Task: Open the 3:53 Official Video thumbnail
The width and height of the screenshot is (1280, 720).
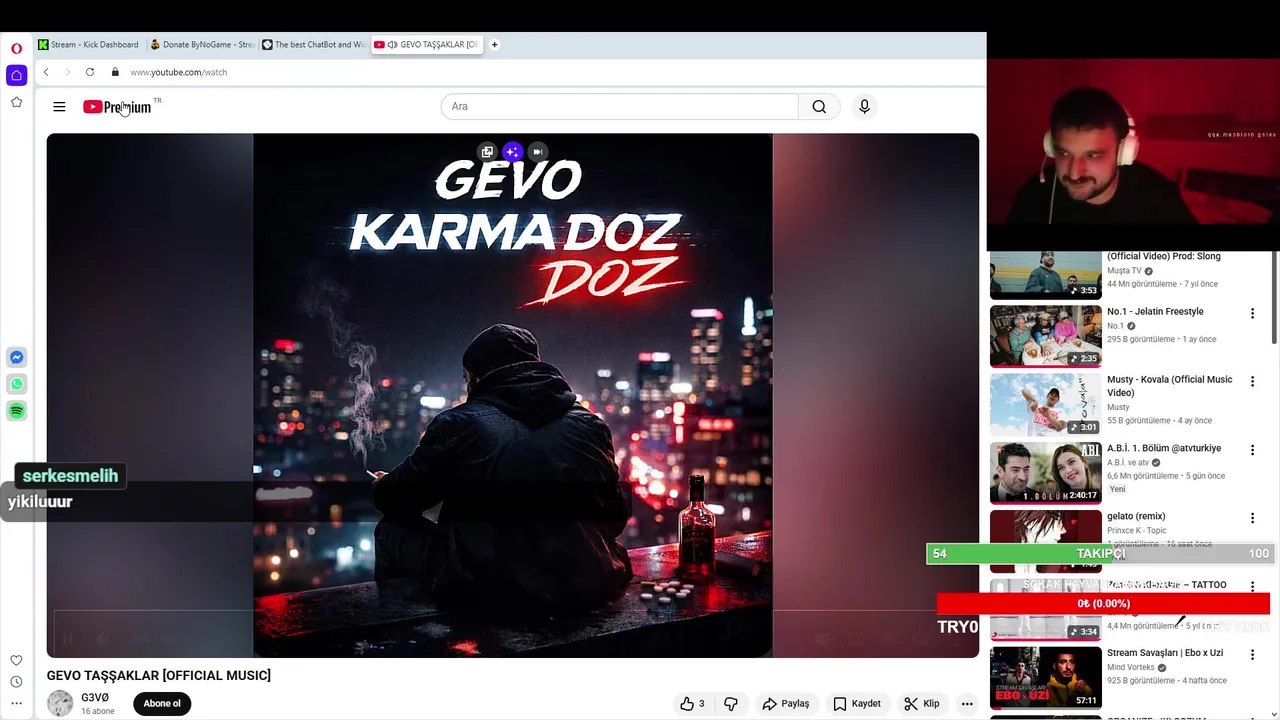Action: (1045, 275)
